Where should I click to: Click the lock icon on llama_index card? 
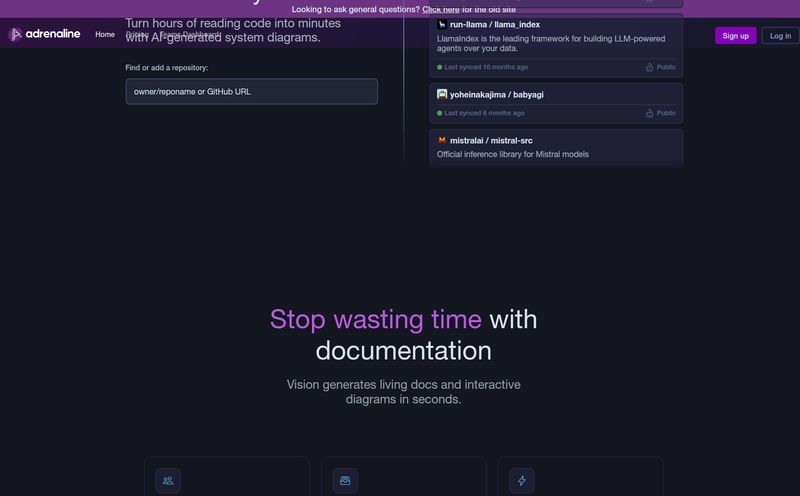[649, 67]
